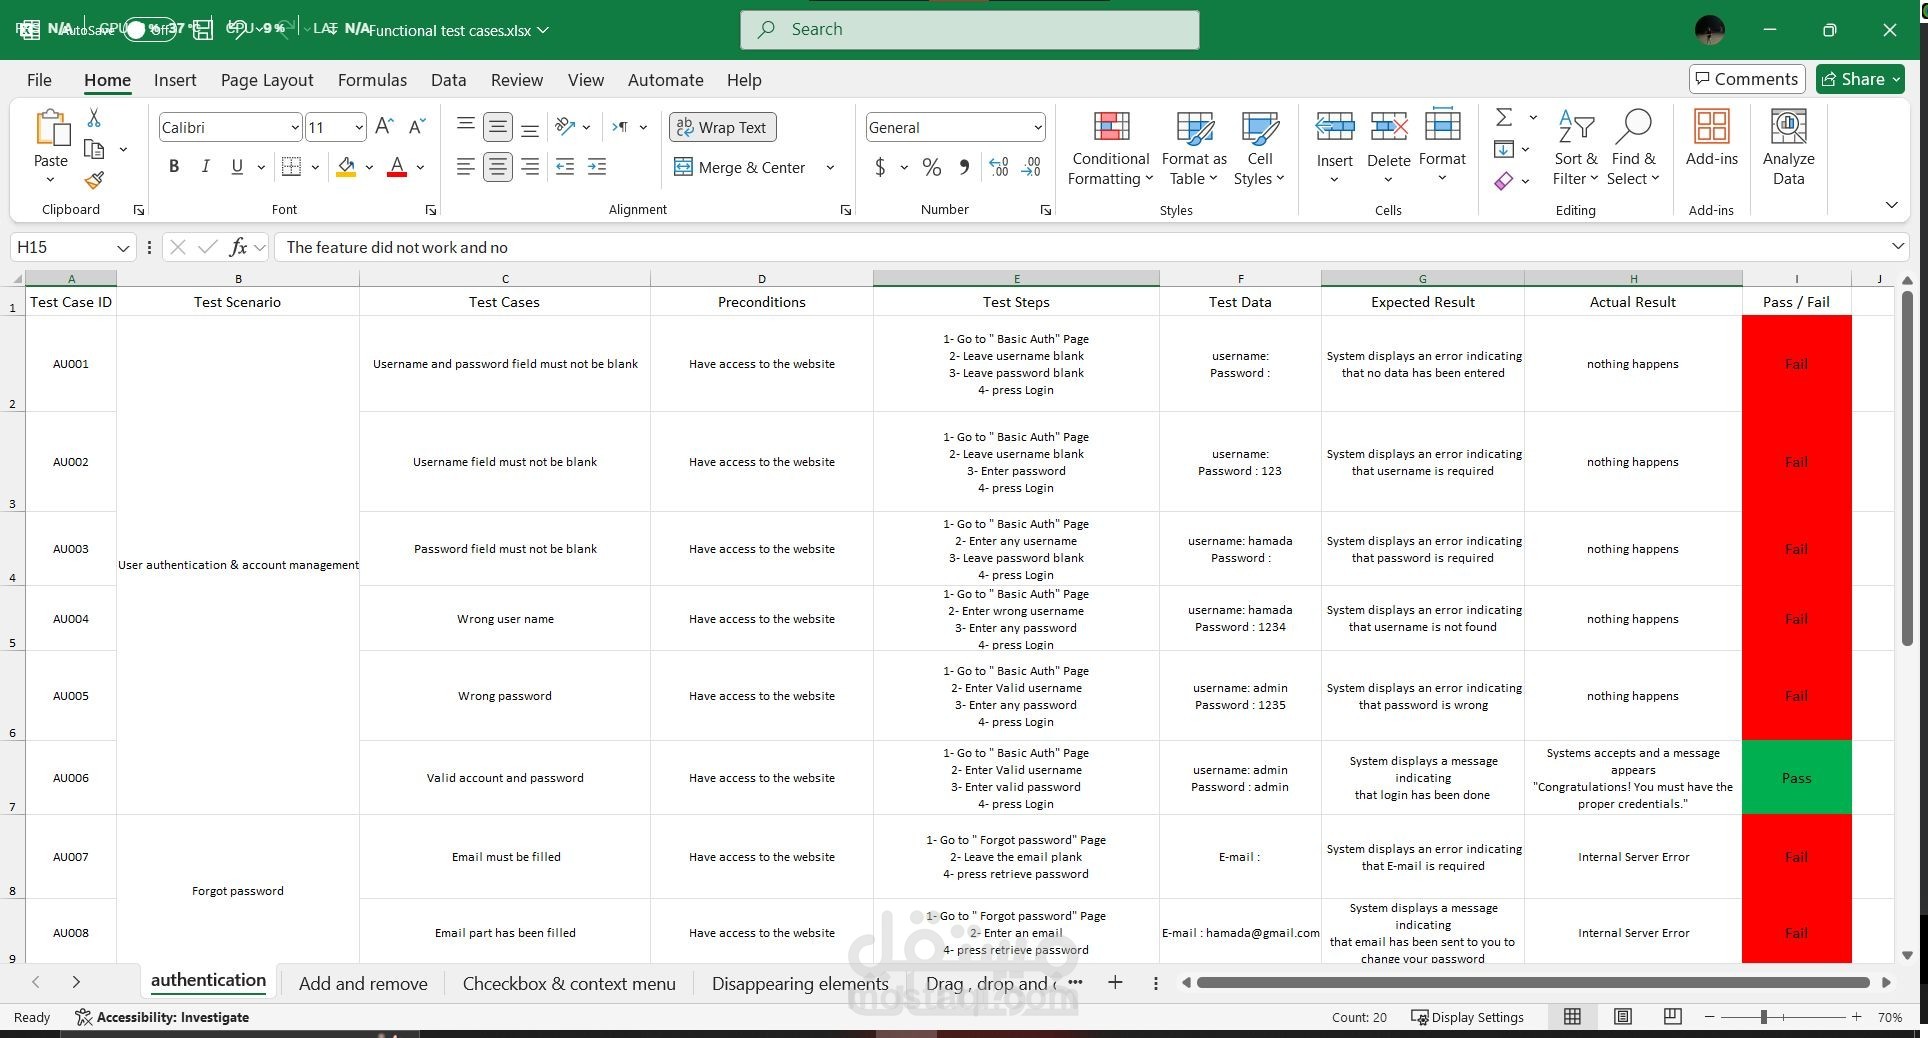
Task: Open Sort & Filter menu
Action: click(x=1575, y=148)
